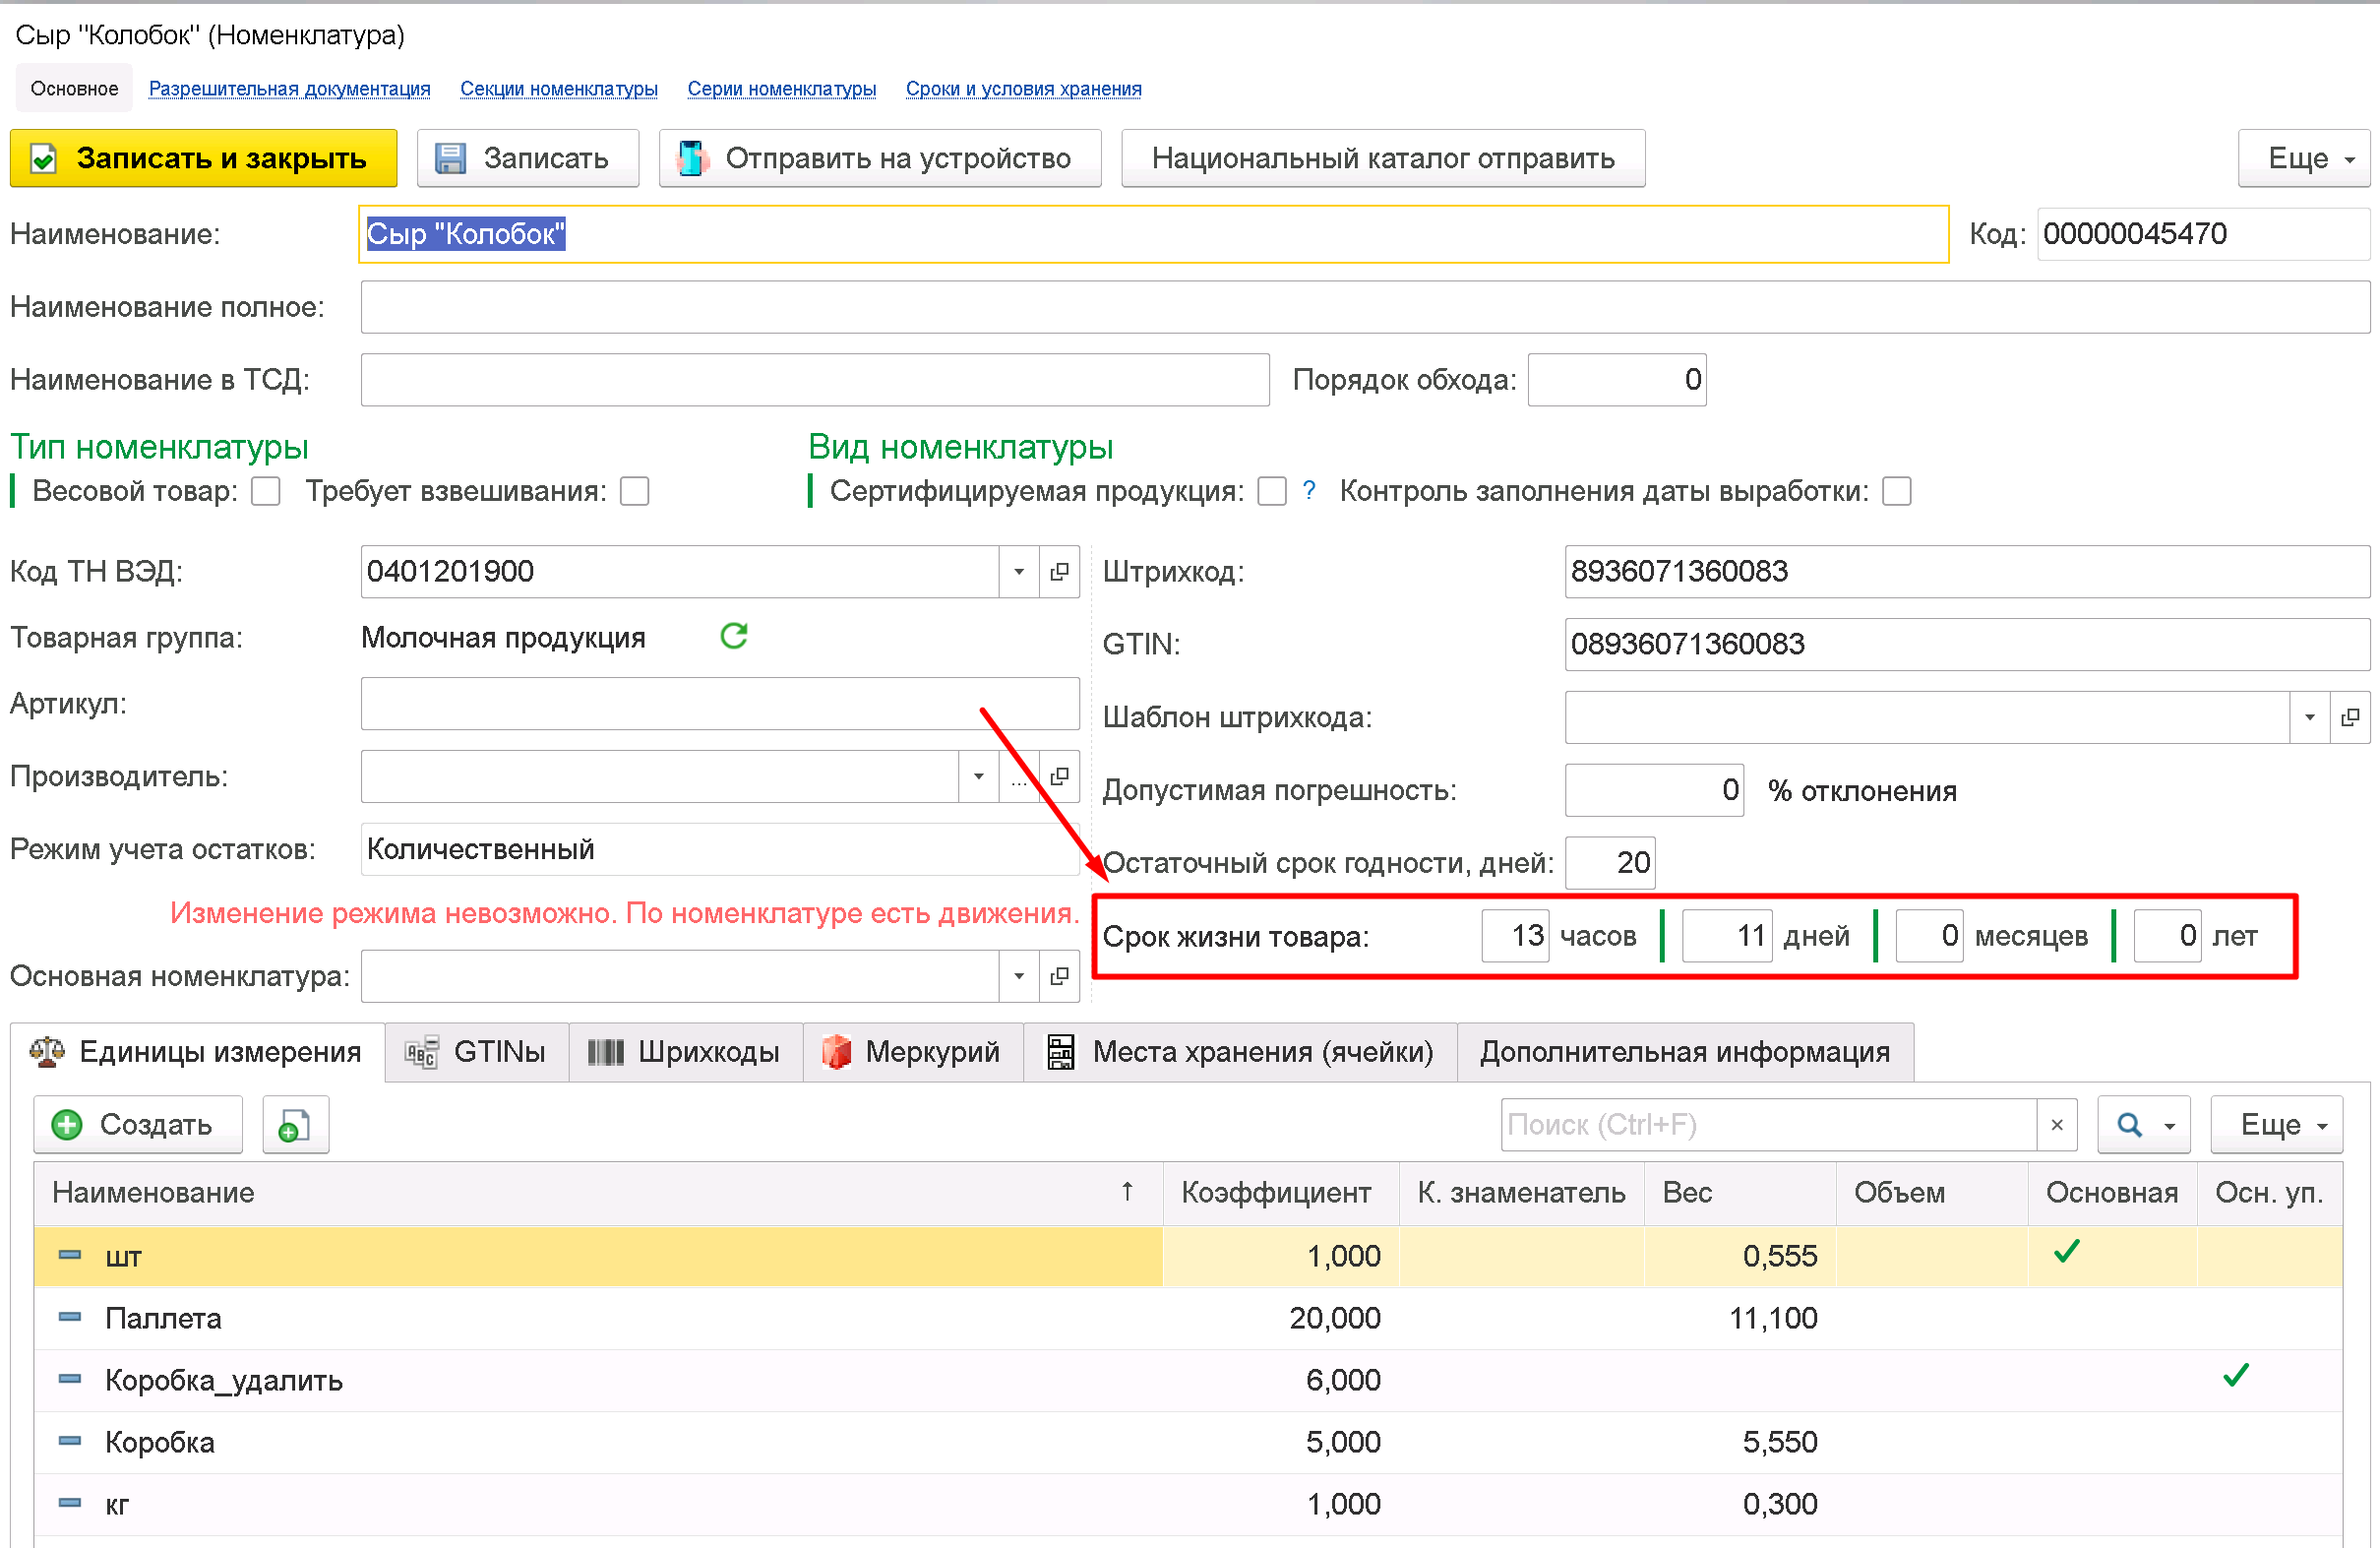Click the Наименование в ТСД field
The width and height of the screenshot is (2380, 1548).
pyautogui.click(x=814, y=380)
